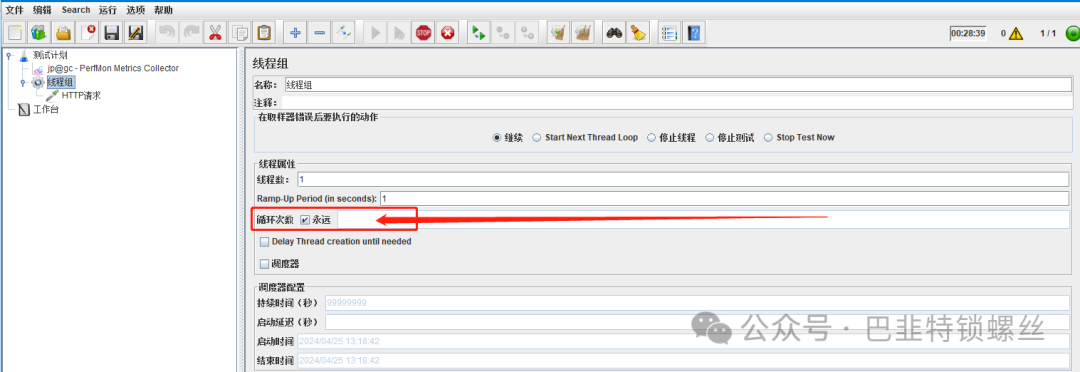Screen dimensions: 1080x372
Task: Click the binoculars Search icon
Action: pyautogui.click(x=614, y=32)
